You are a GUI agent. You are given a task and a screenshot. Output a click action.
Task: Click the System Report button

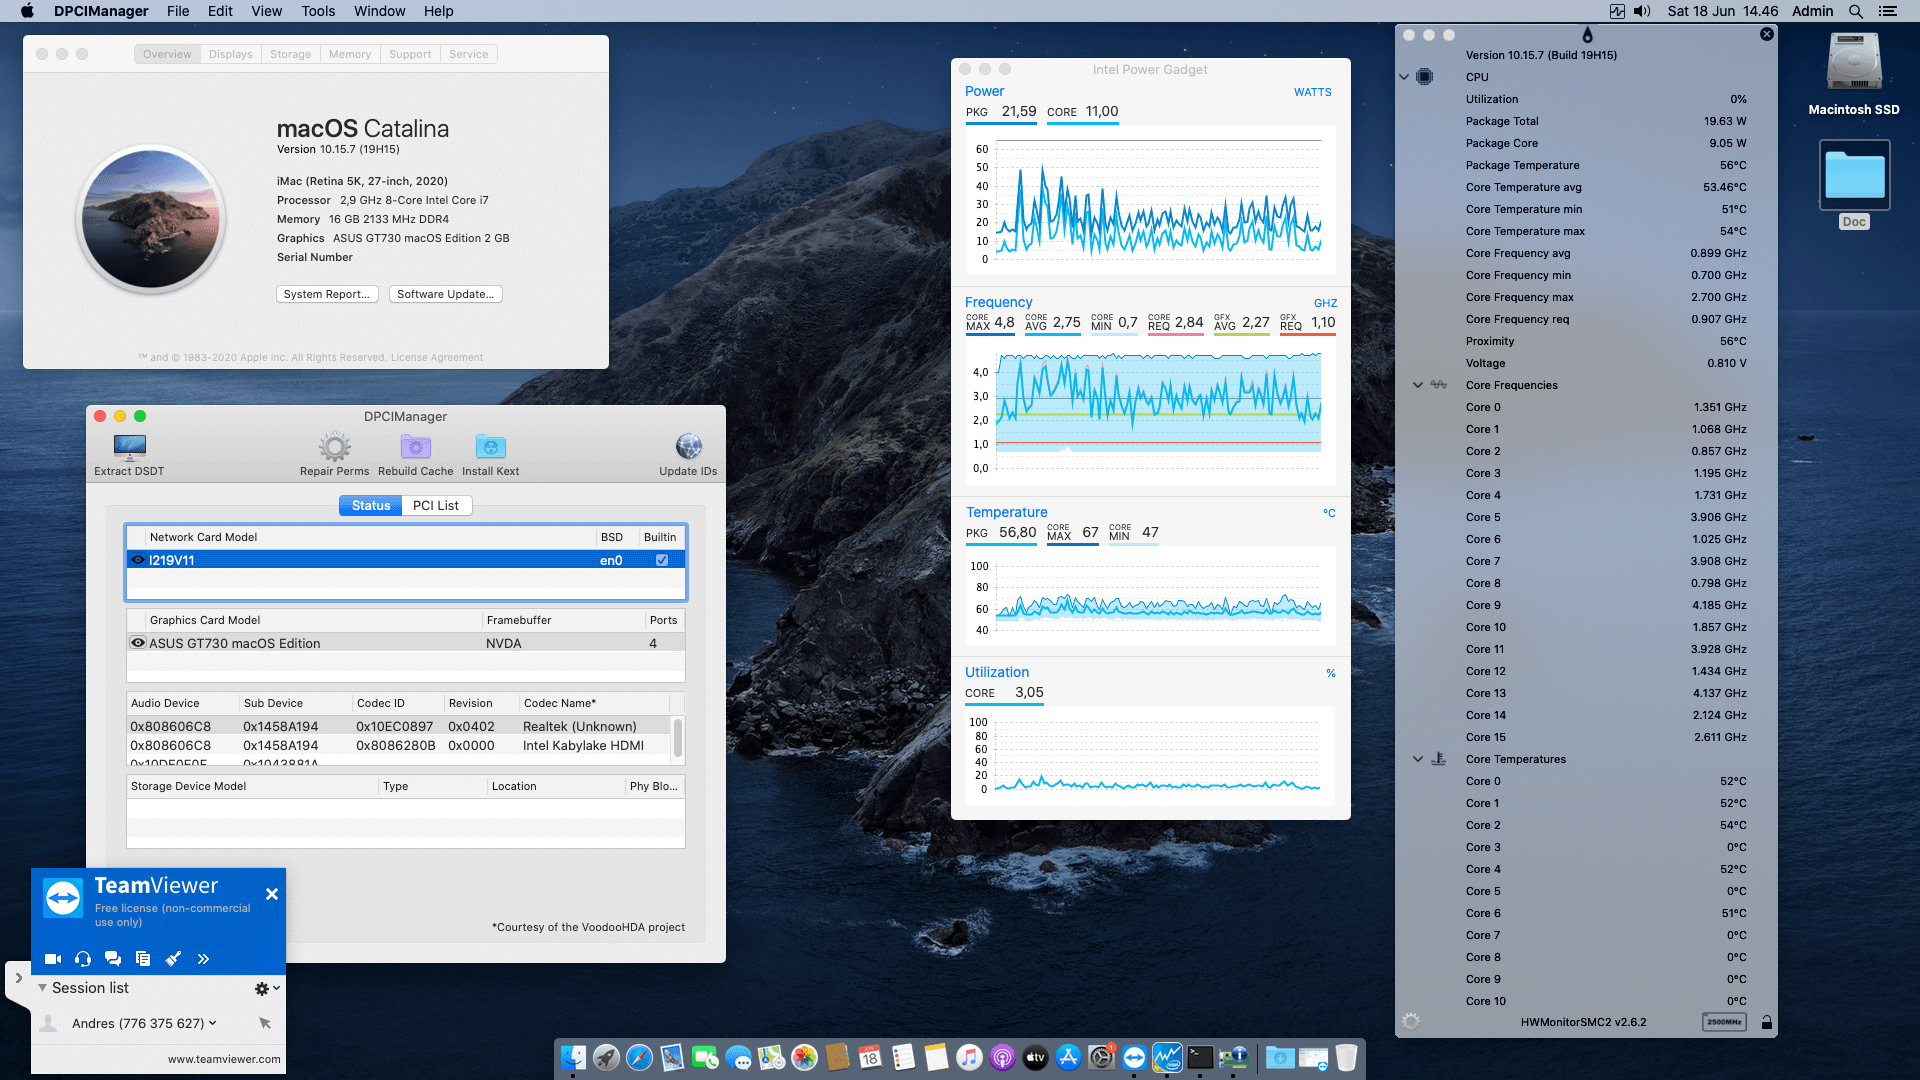(x=327, y=293)
